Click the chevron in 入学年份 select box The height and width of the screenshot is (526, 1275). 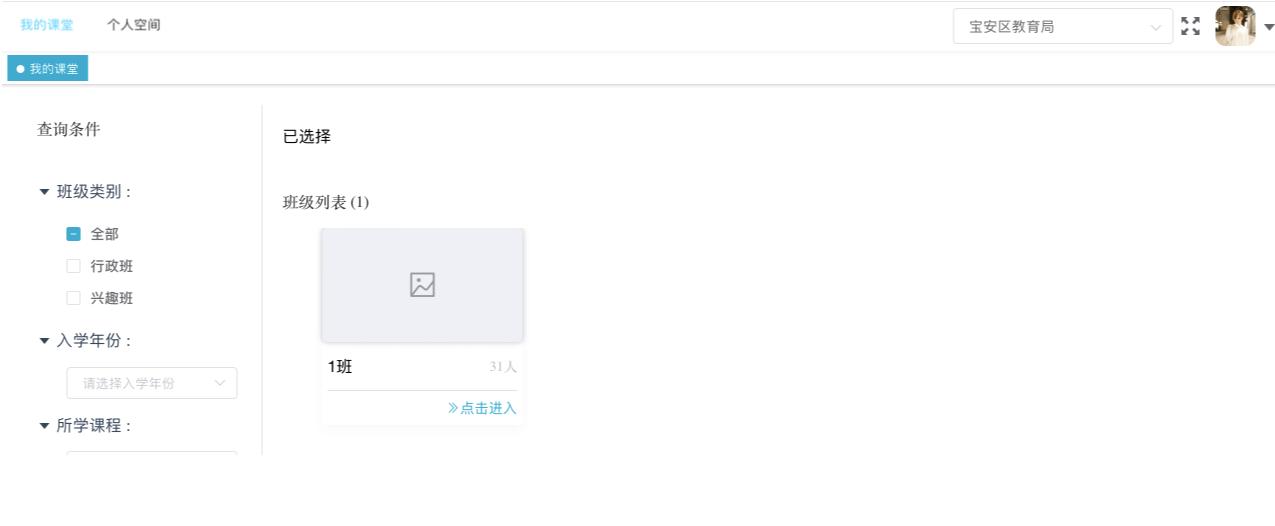point(220,383)
